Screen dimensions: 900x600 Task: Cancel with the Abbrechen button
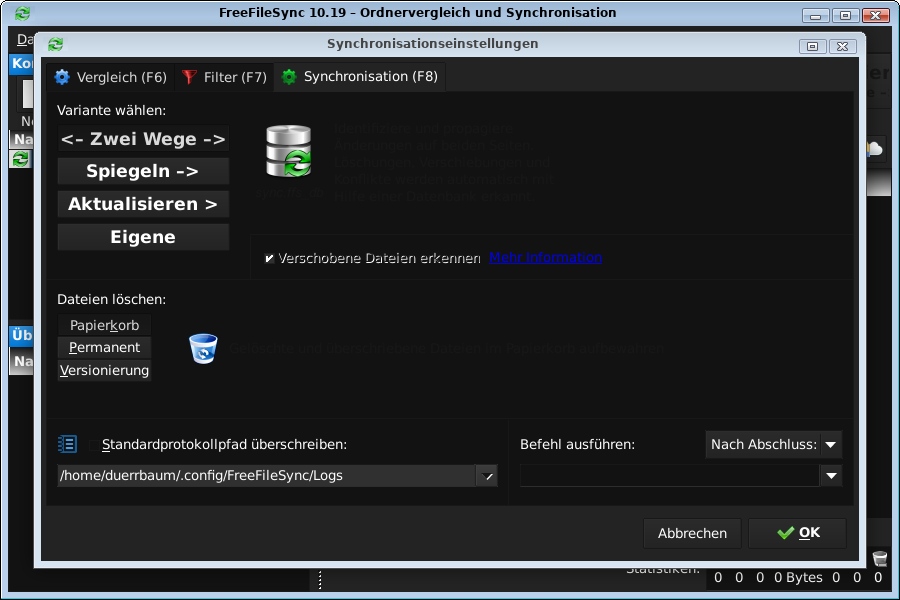click(692, 533)
